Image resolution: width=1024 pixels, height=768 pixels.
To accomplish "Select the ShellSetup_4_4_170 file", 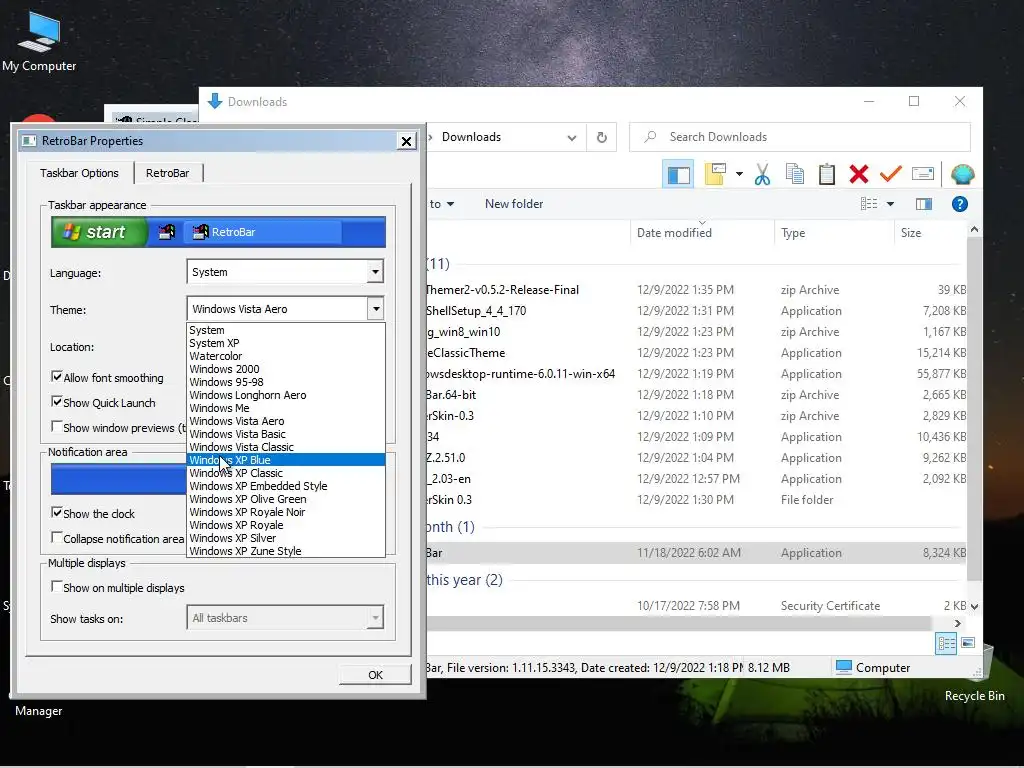I will 696,311.
